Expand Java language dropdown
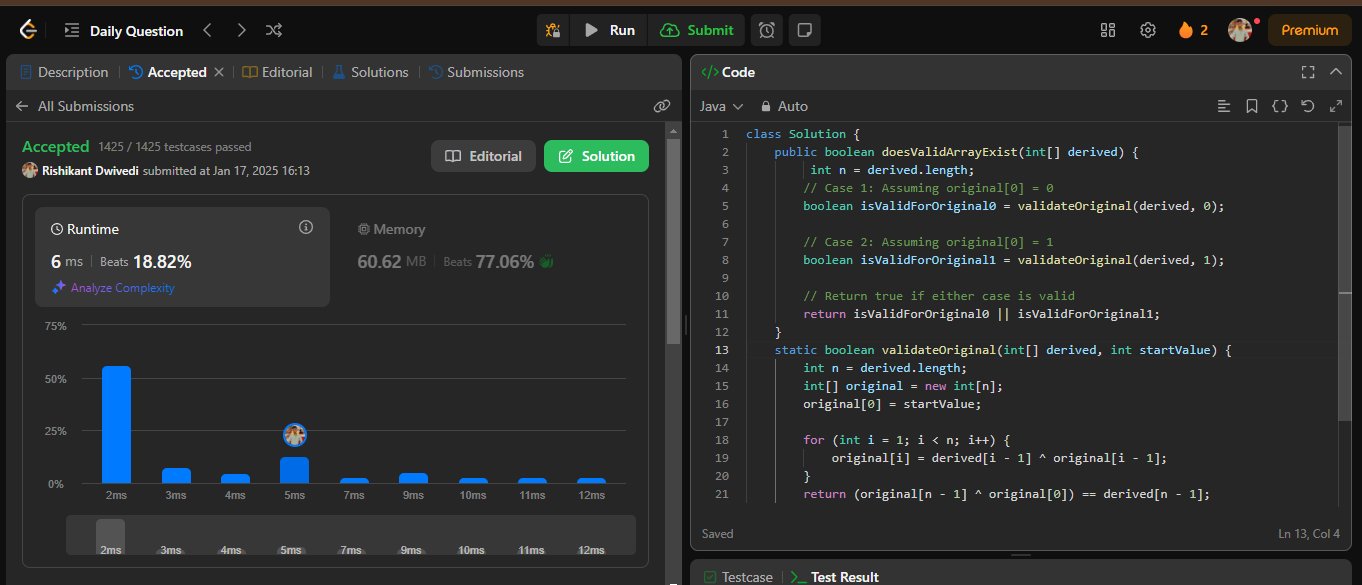 [721, 106]
